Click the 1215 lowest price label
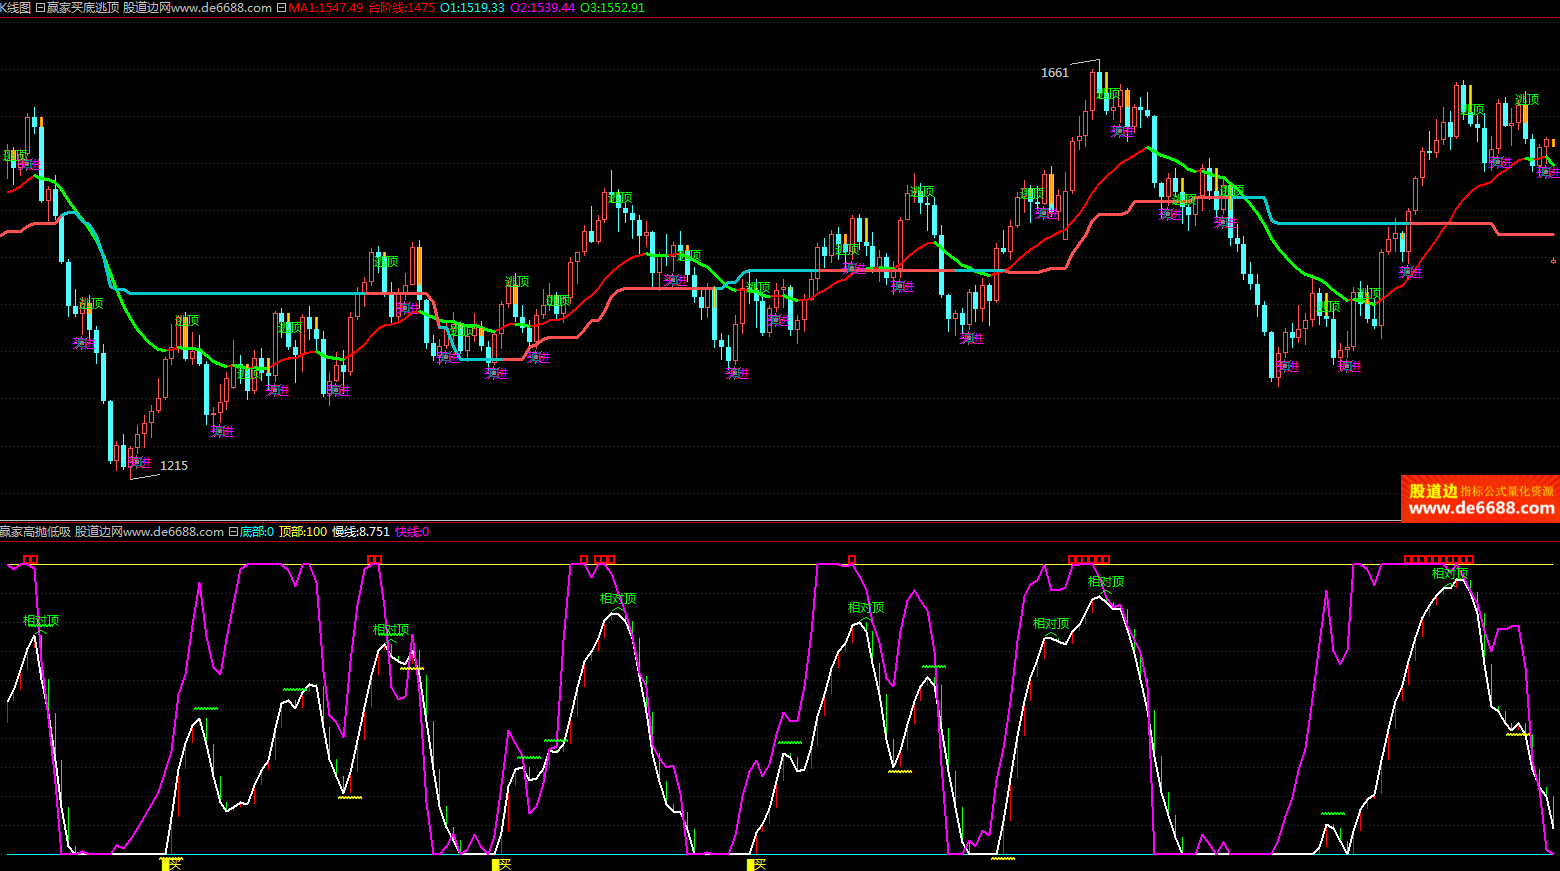 (x=174, y=466)
